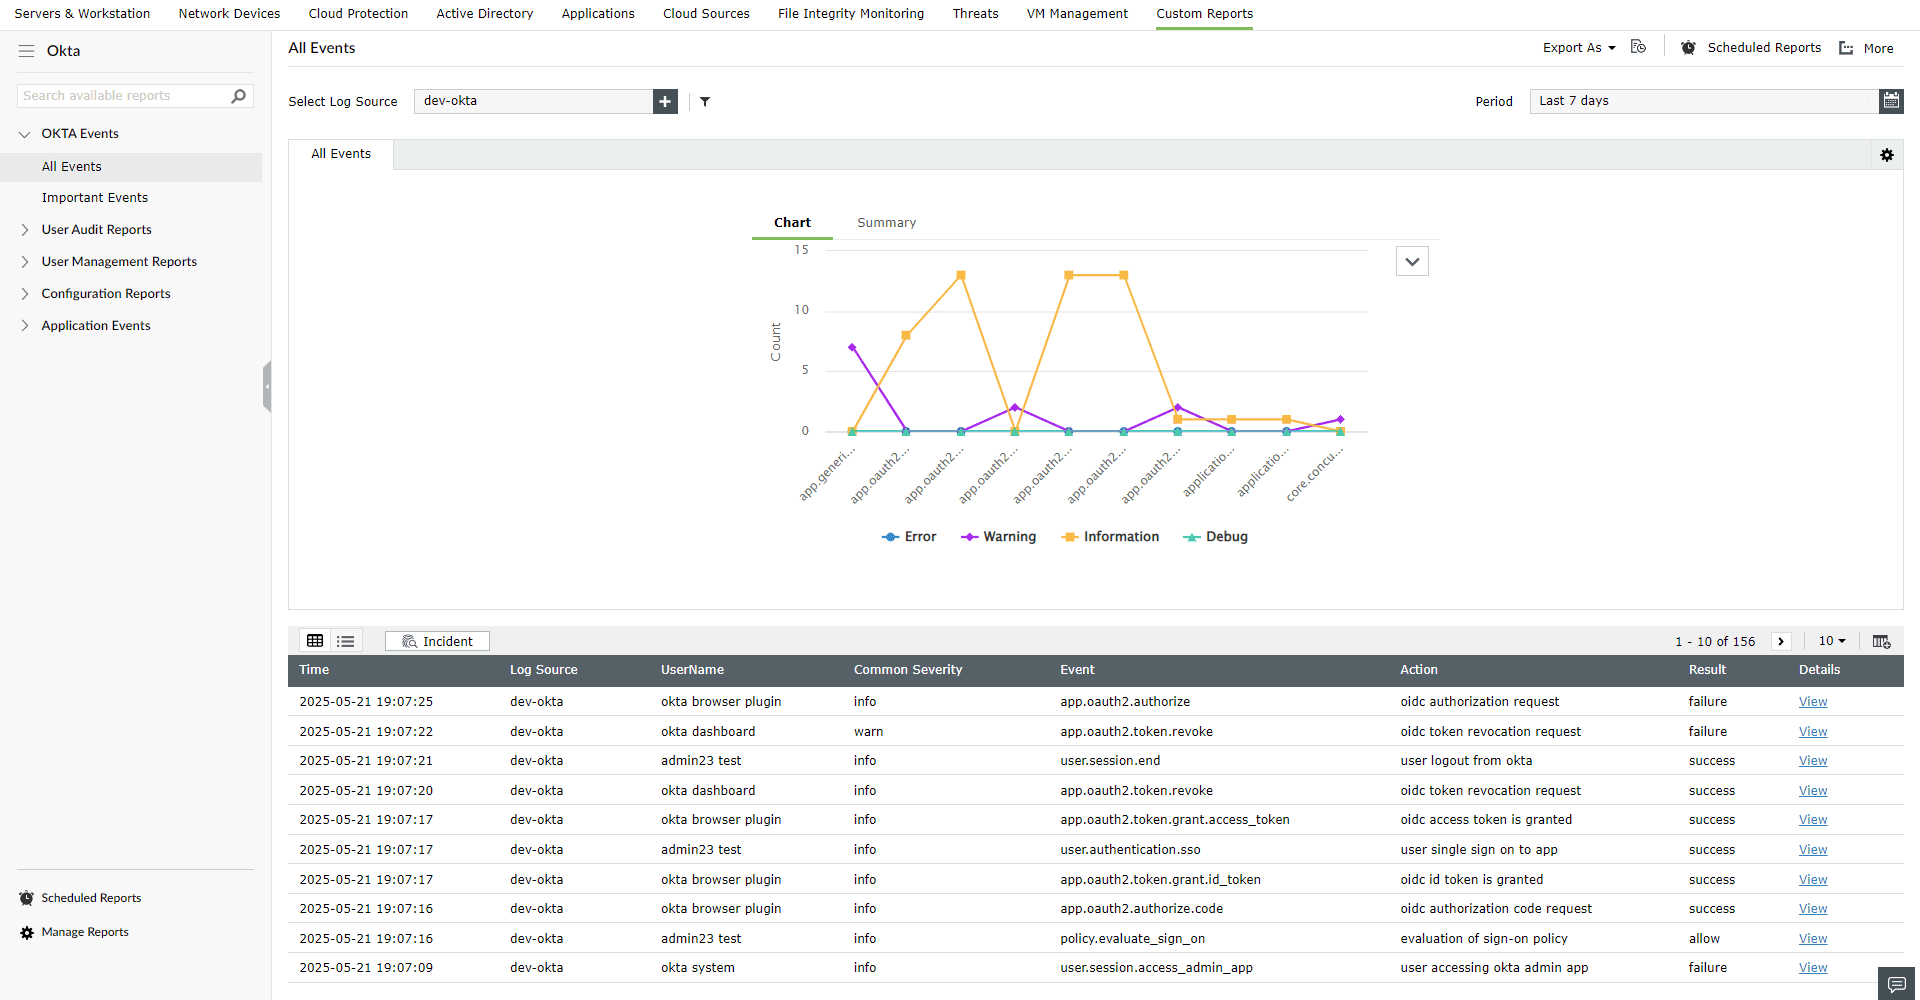
Task: Open the Period calendar picker icon
Action: tap(1891, 101)
